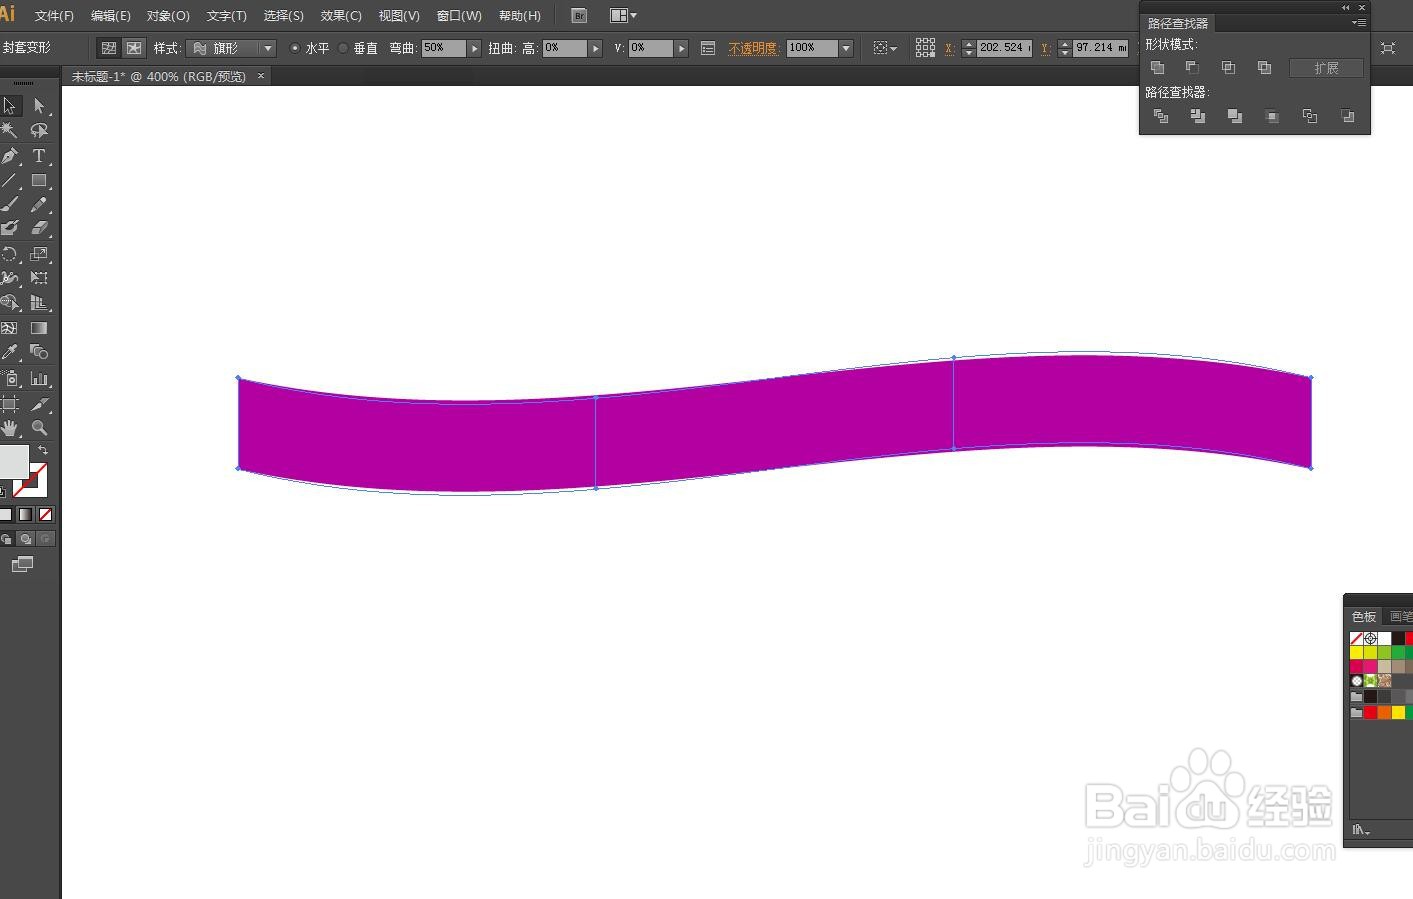
Task: Swap fill and stroke arrow
Action: click(x=43, y=451)
